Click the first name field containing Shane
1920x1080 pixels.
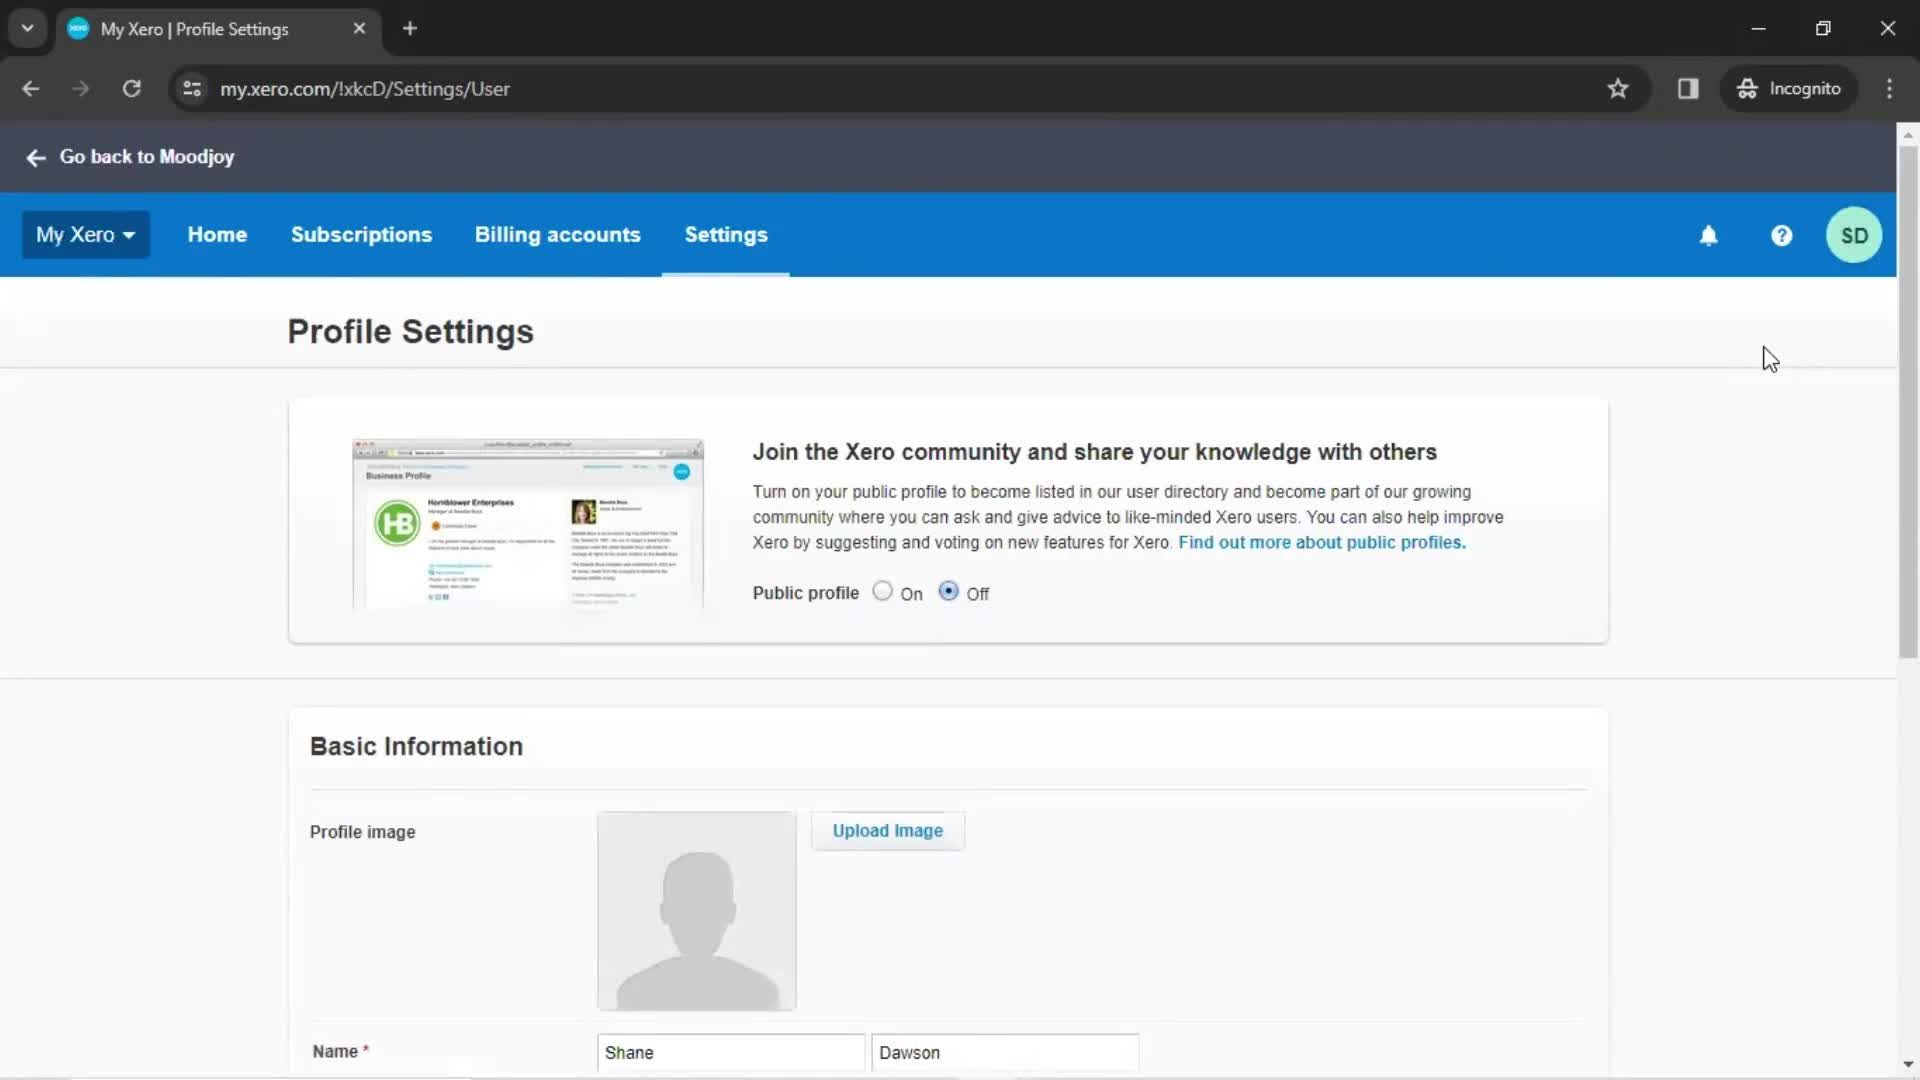[x=731, y=1053]
